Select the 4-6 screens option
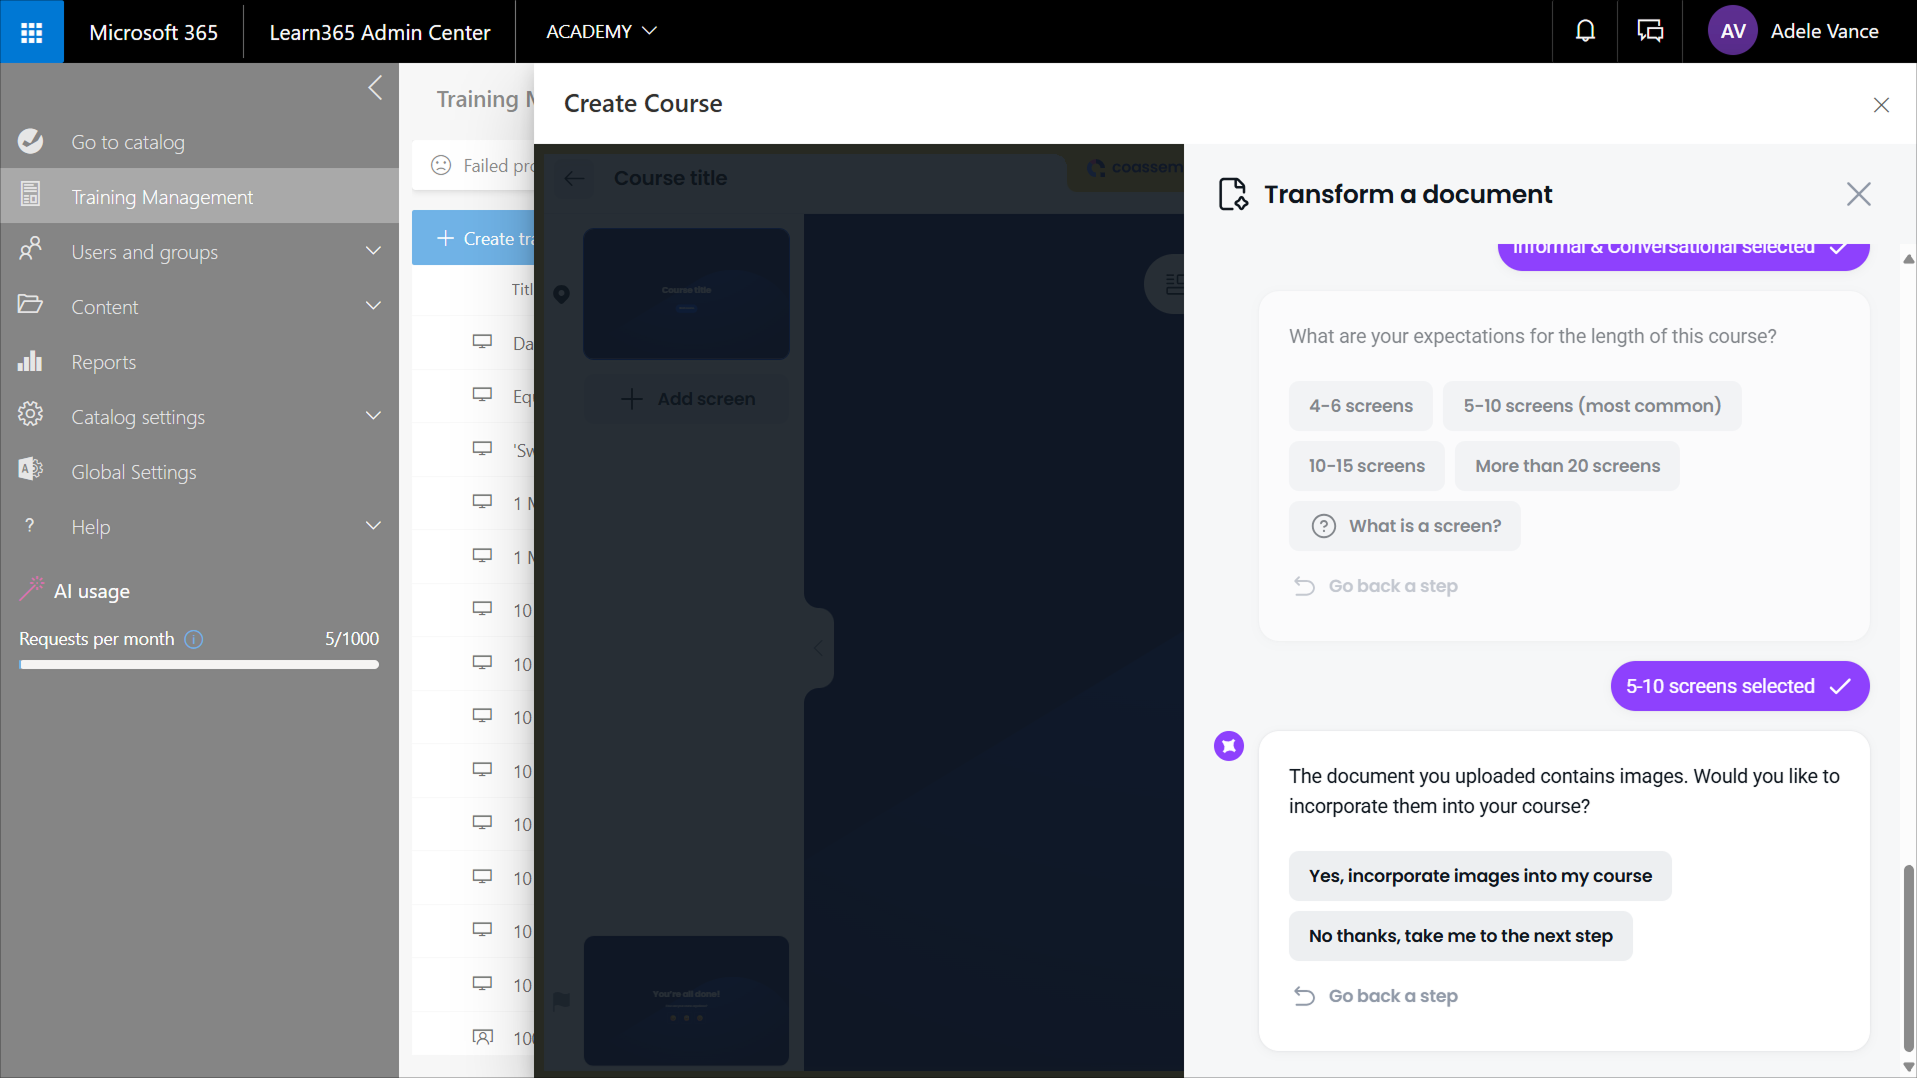 (1360, 406)
